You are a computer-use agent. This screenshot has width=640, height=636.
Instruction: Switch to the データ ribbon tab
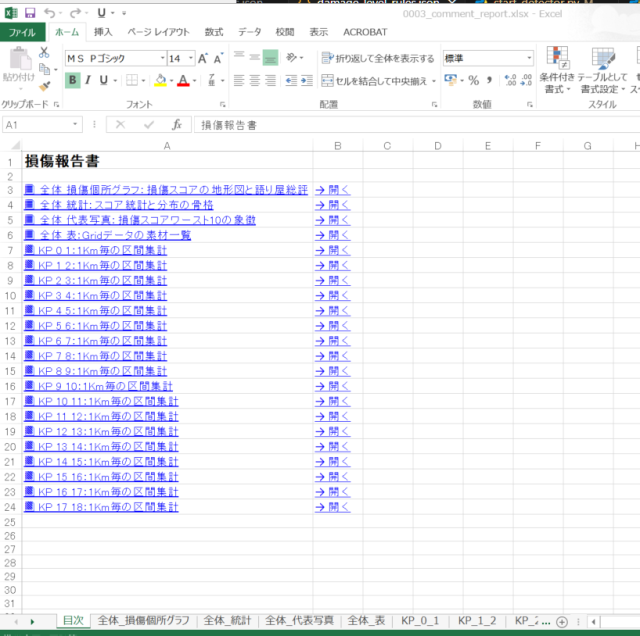coord(250,32)
